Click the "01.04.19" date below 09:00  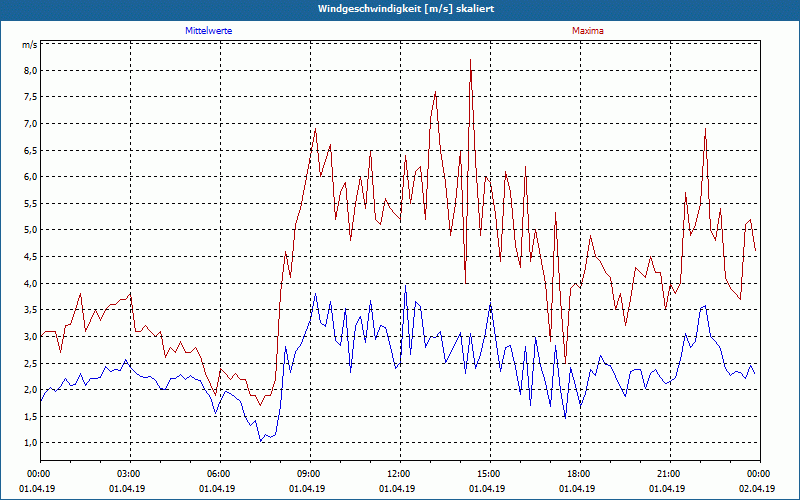click(307, 489)
